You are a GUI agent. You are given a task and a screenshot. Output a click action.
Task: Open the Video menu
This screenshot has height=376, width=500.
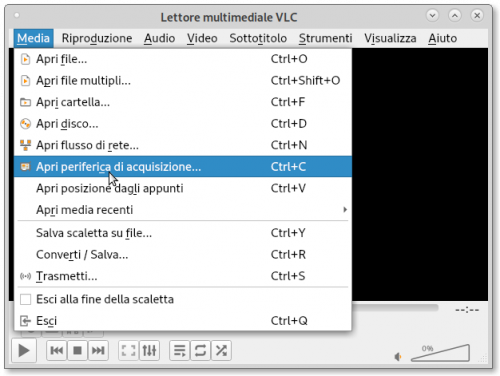[202, 38]
